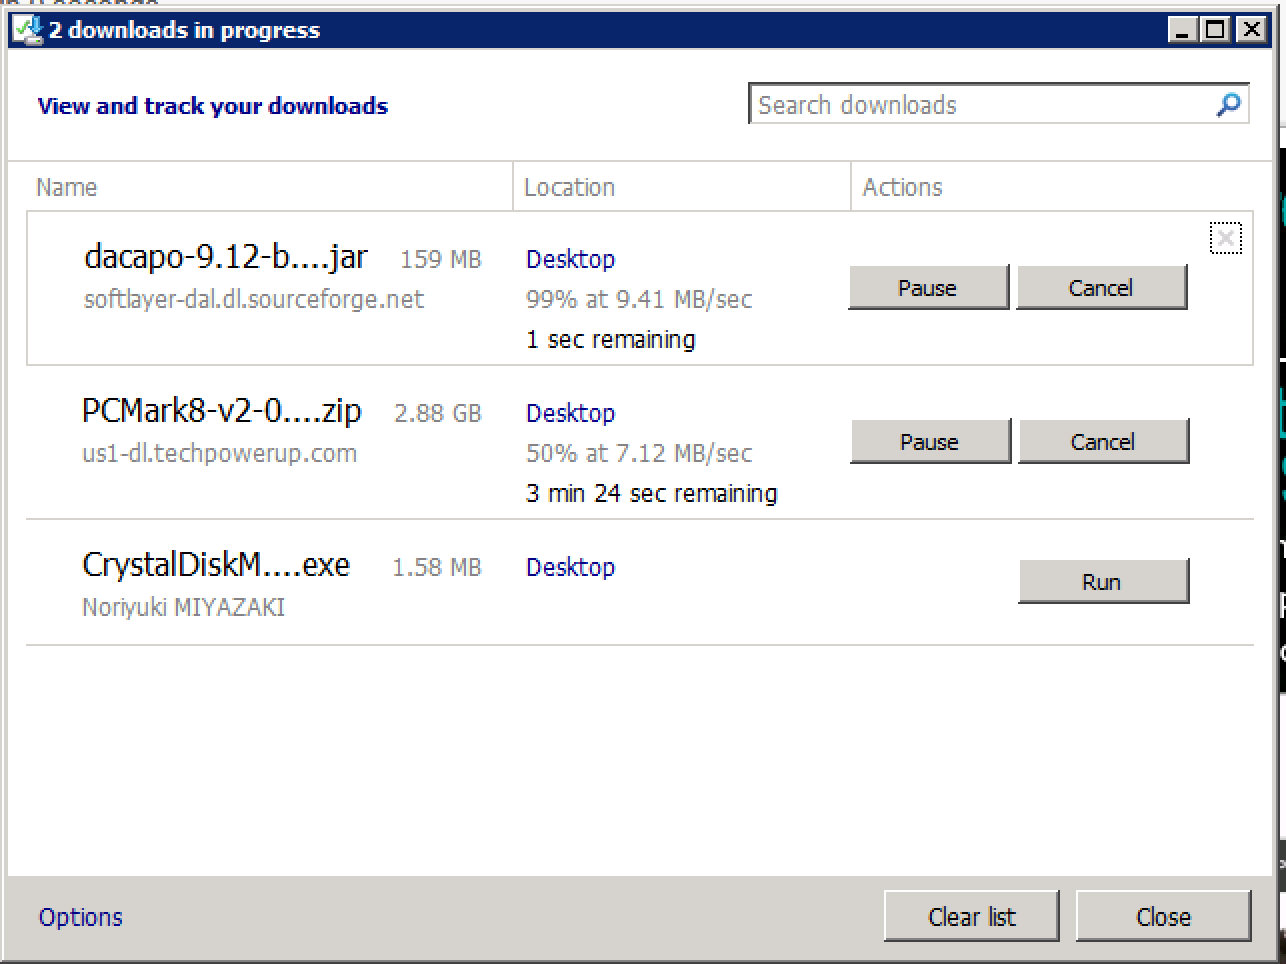Remove dacapo download with X icon

pos(1225,238)
